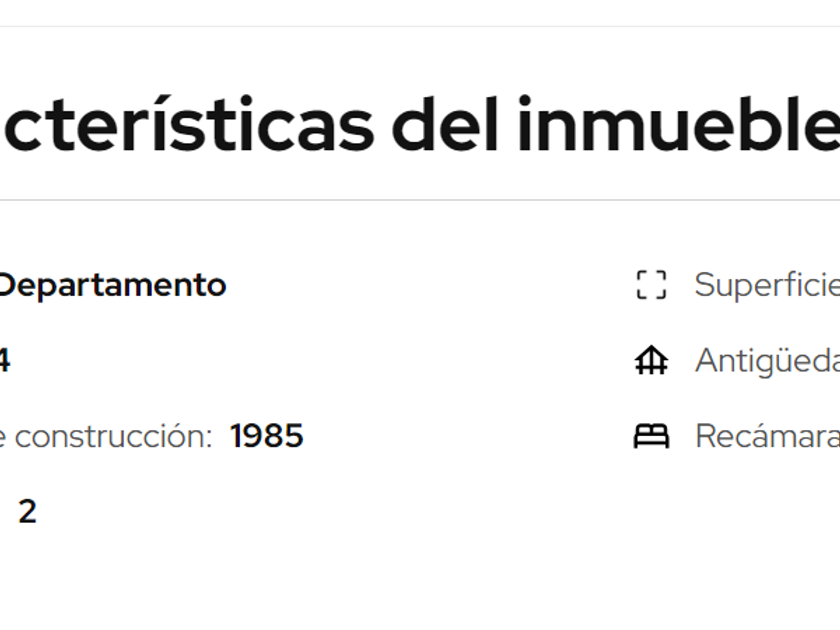The image size is (840, 630).
Task: Select the Superficie label text
Action: point(766,285)
